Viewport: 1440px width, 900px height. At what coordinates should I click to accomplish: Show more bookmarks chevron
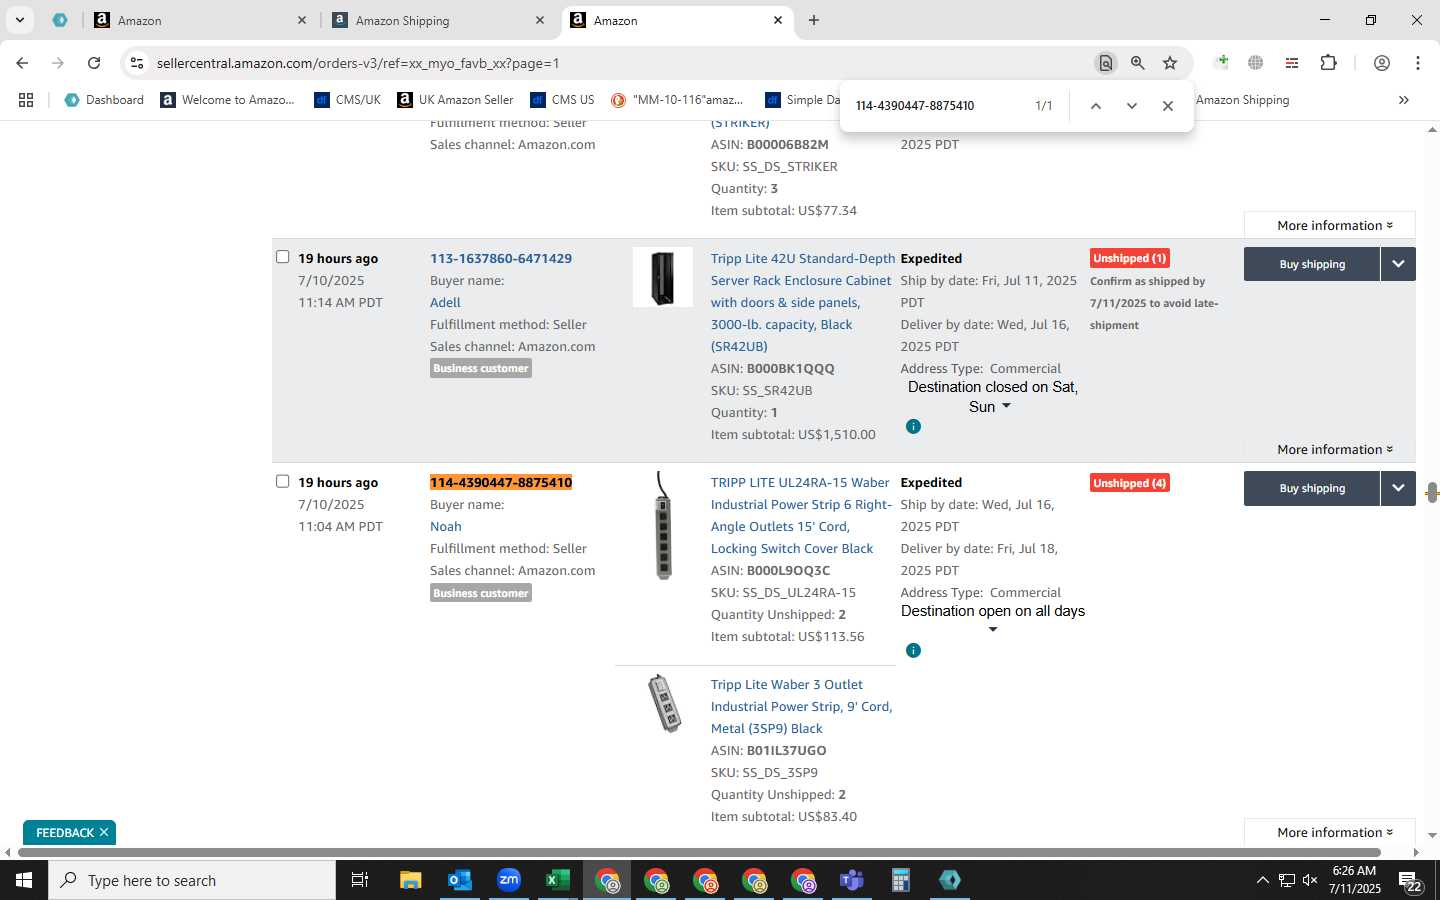coord(1404,100)
